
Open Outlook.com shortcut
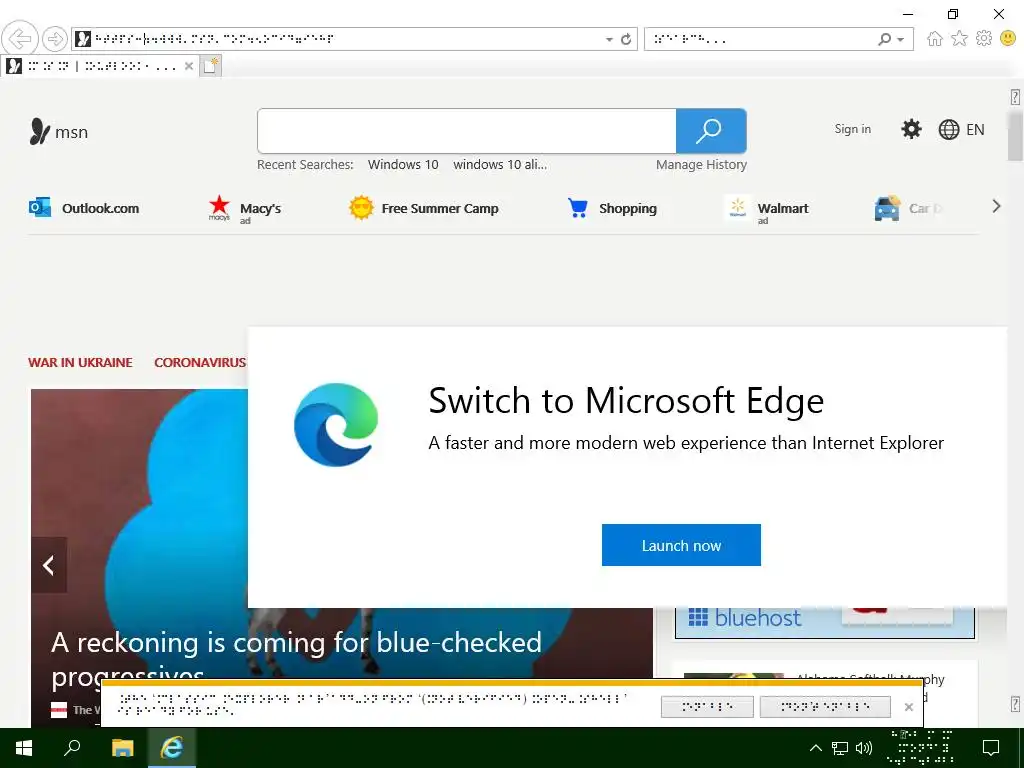click(x=84, y=208)
